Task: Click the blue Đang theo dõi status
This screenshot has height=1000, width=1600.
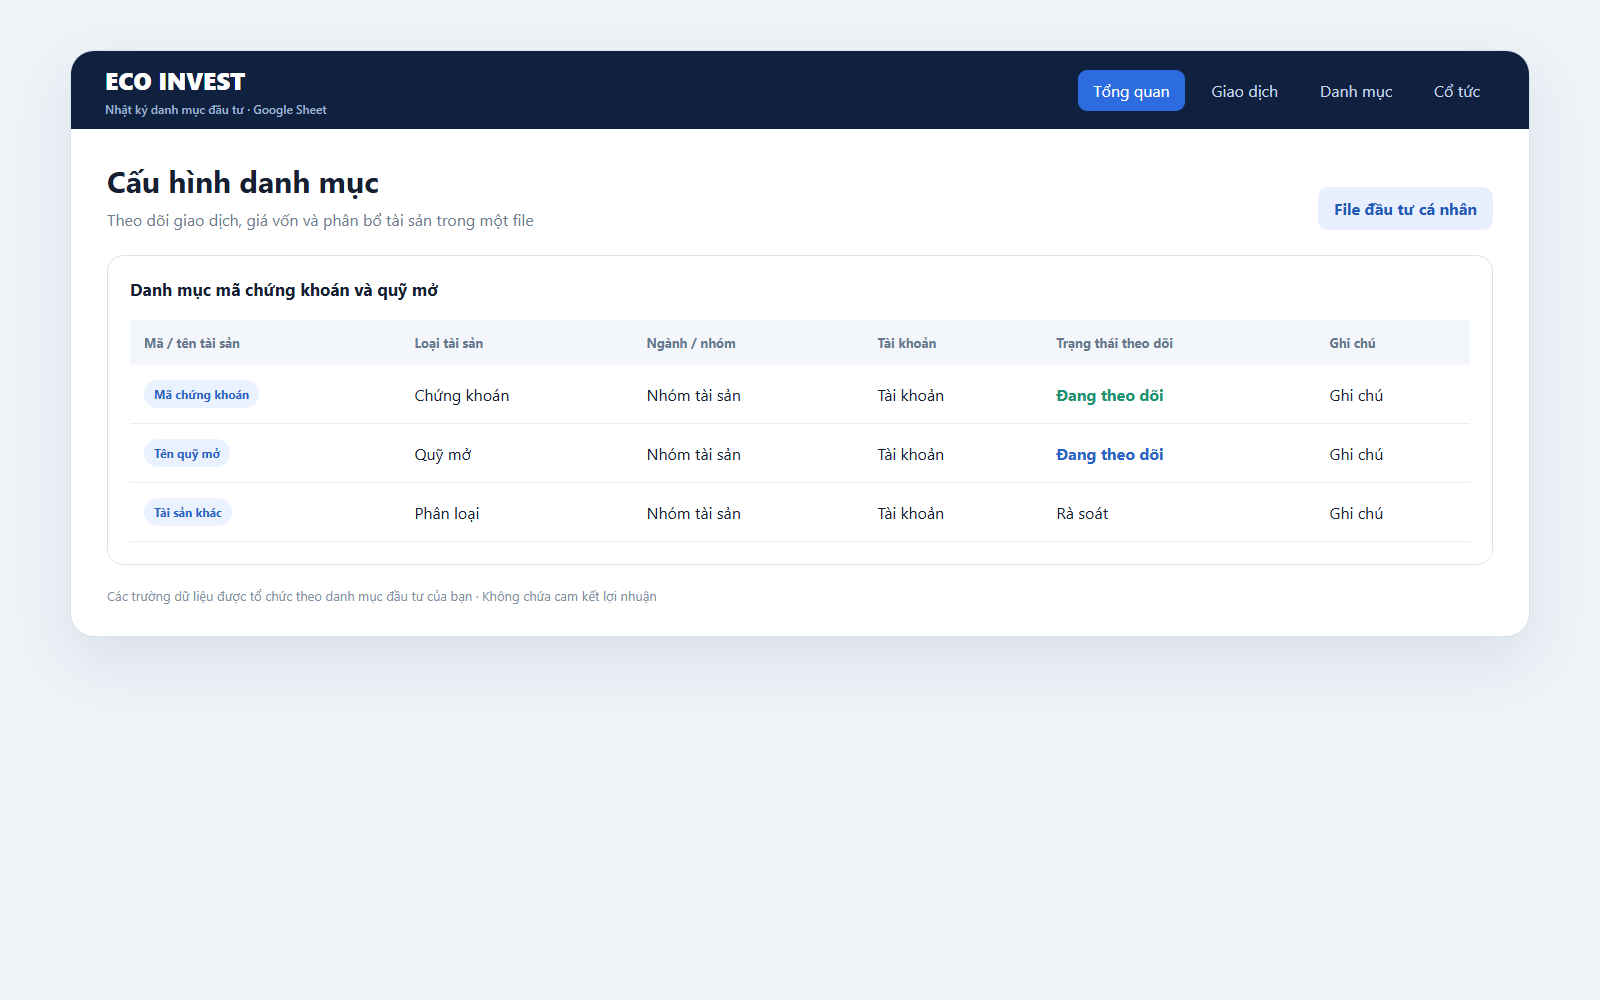Action: point(1110,455)
